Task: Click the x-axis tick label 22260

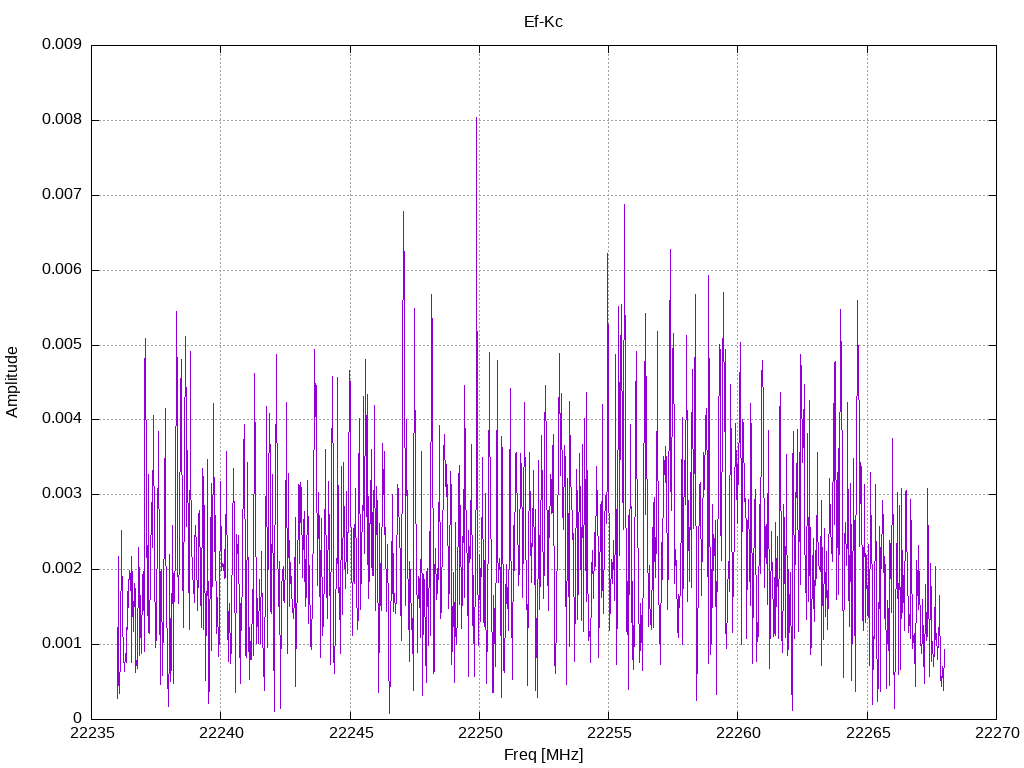Action: (x=738, y=733)
